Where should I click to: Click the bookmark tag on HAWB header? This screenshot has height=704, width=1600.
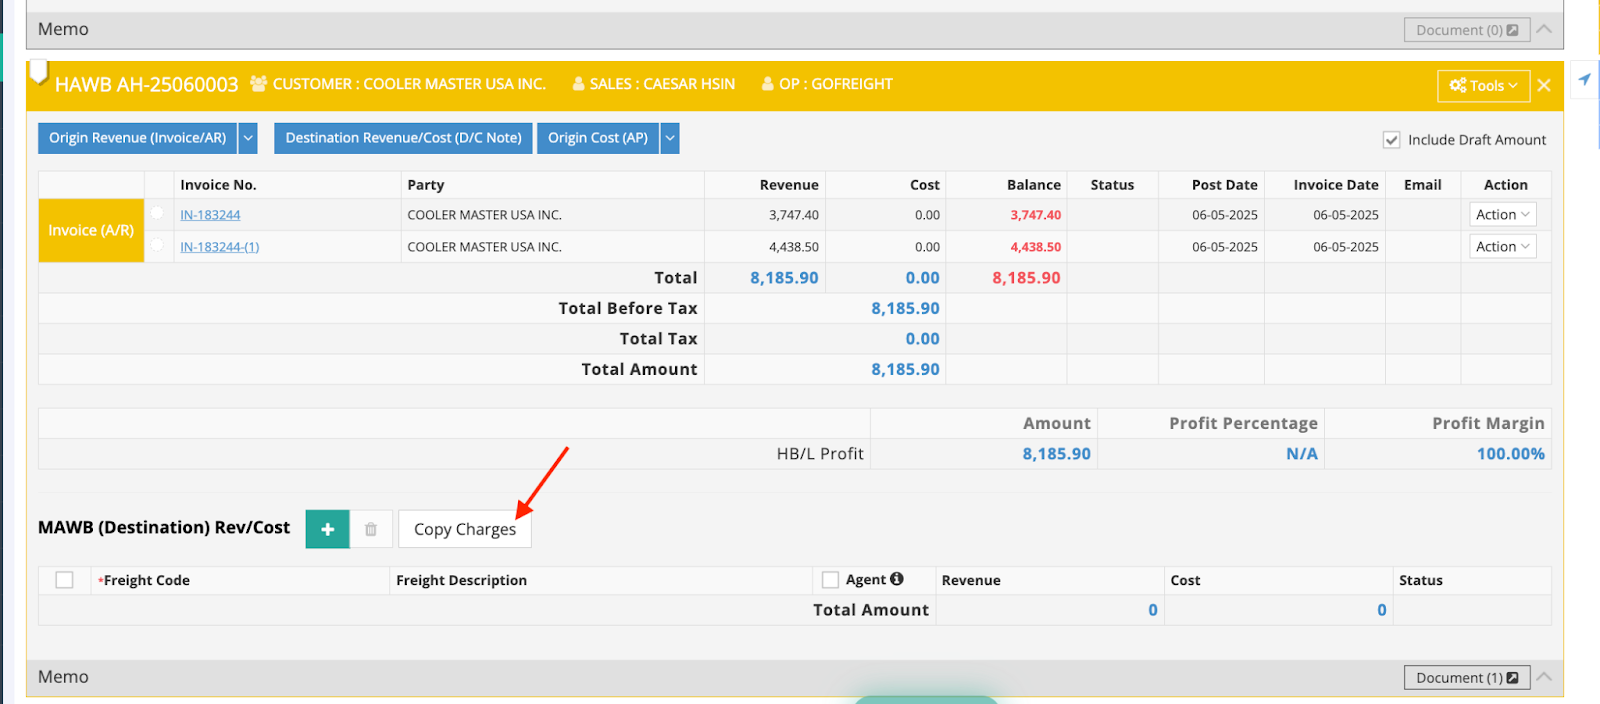click(x=39, y=72)
